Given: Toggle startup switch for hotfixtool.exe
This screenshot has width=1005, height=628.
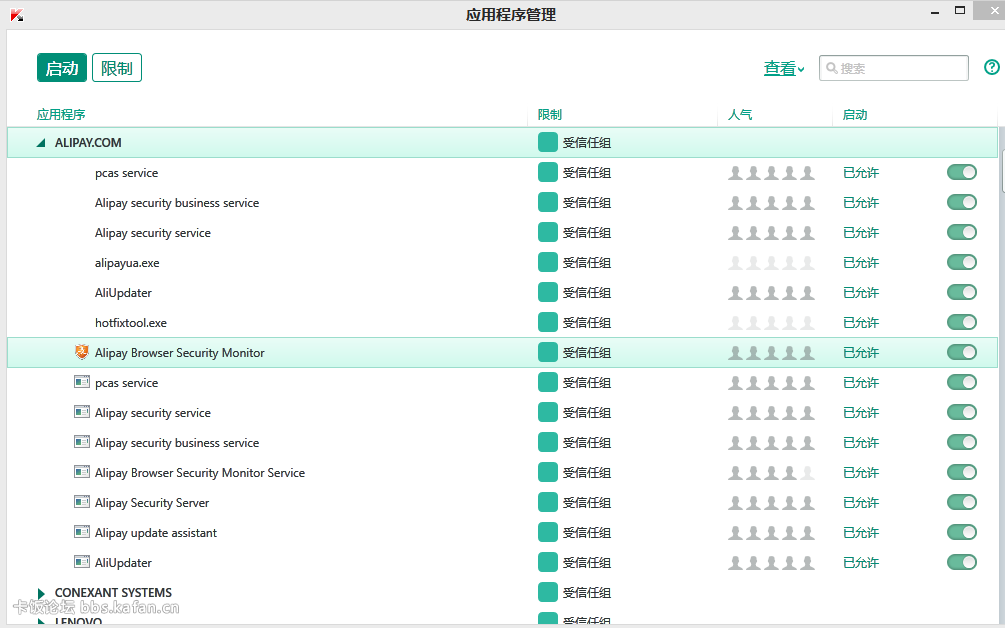Looking at the screenshot, I should [x=961, y=322].
